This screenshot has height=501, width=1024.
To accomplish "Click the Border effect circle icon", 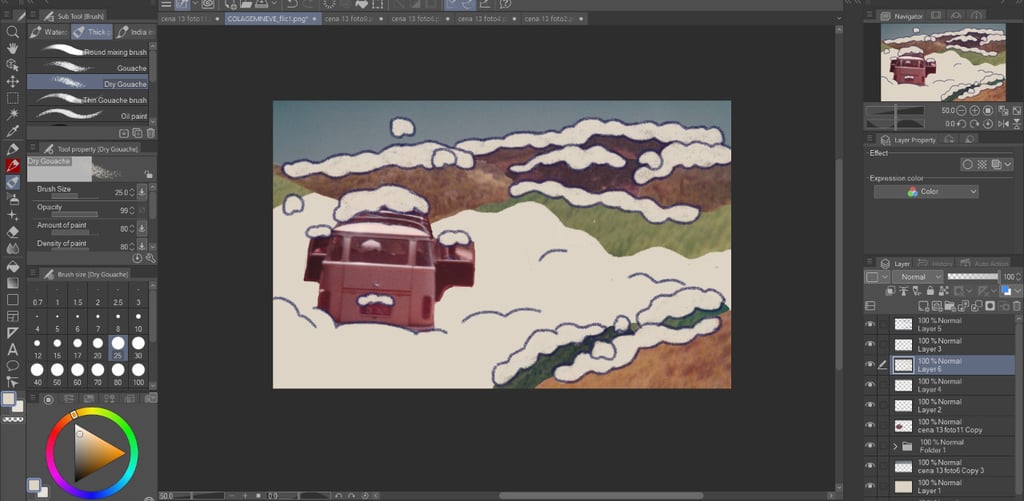I will point(967,164).
